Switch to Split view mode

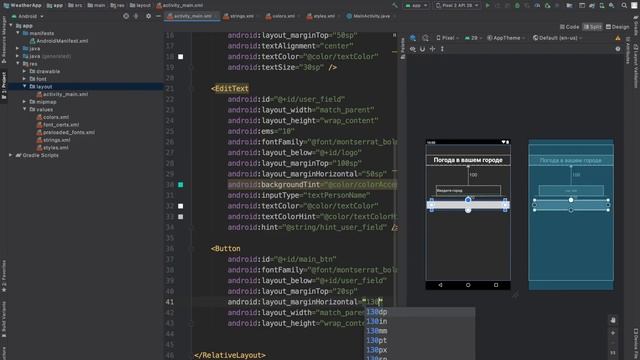click(593, 27)
